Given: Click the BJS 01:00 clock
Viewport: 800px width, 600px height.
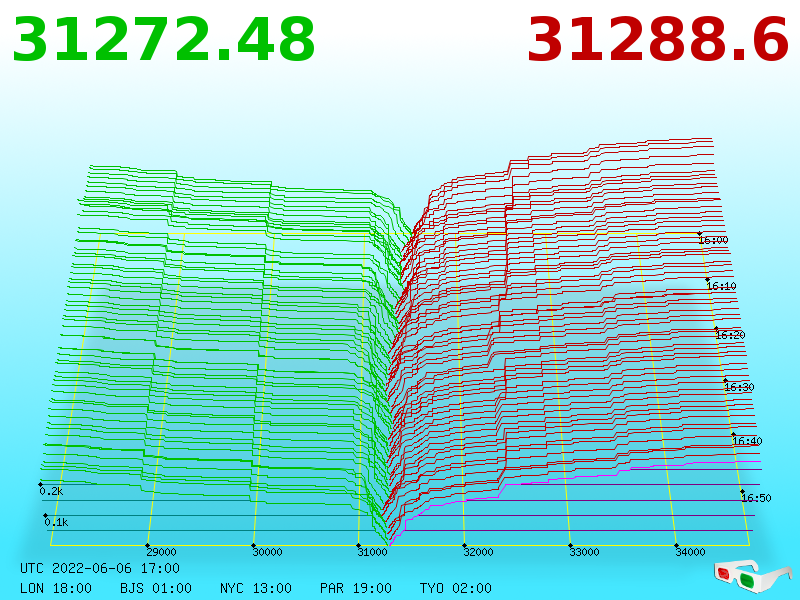Looking at the screenshot, I should coord(156,588).
